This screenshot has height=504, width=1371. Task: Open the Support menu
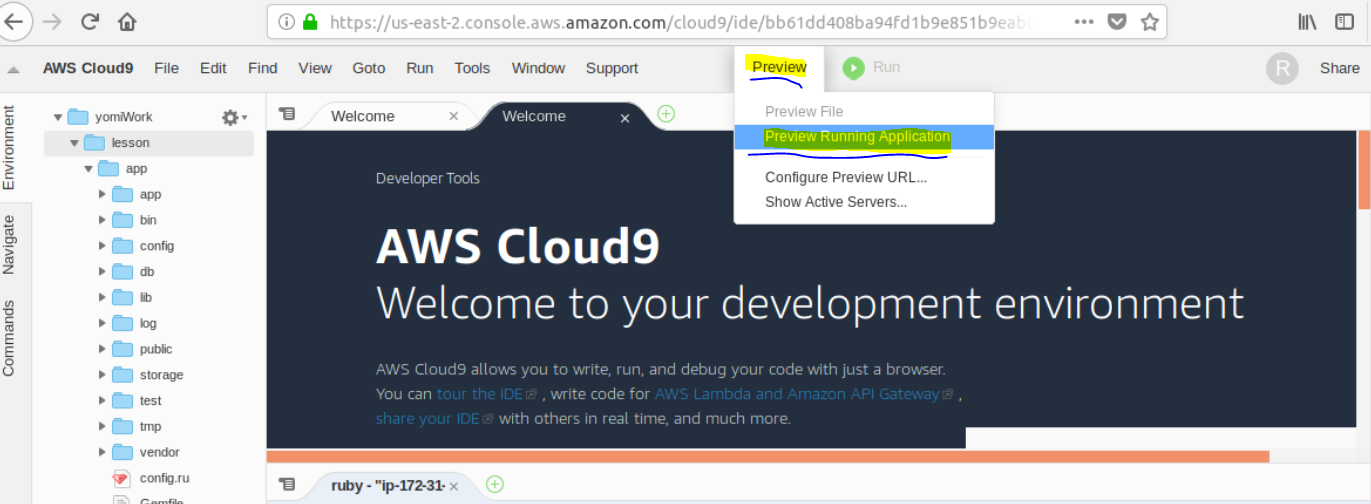[612, 68]
